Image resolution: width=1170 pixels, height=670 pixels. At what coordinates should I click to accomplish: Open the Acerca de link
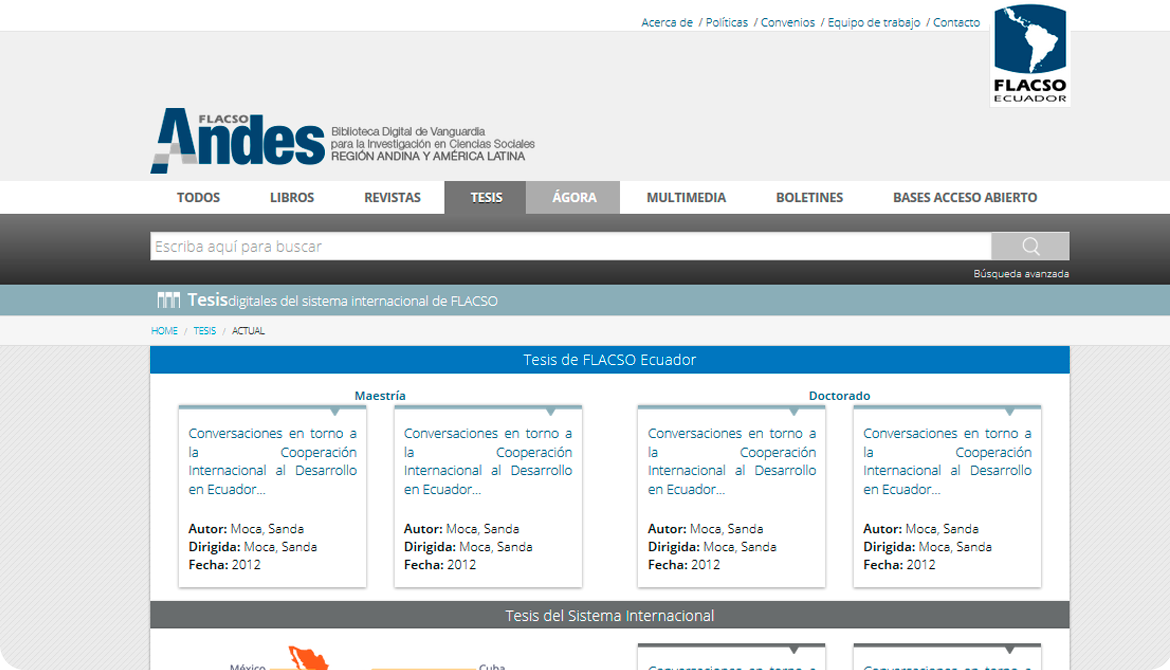pyautogui.click(x=667, y=22)
